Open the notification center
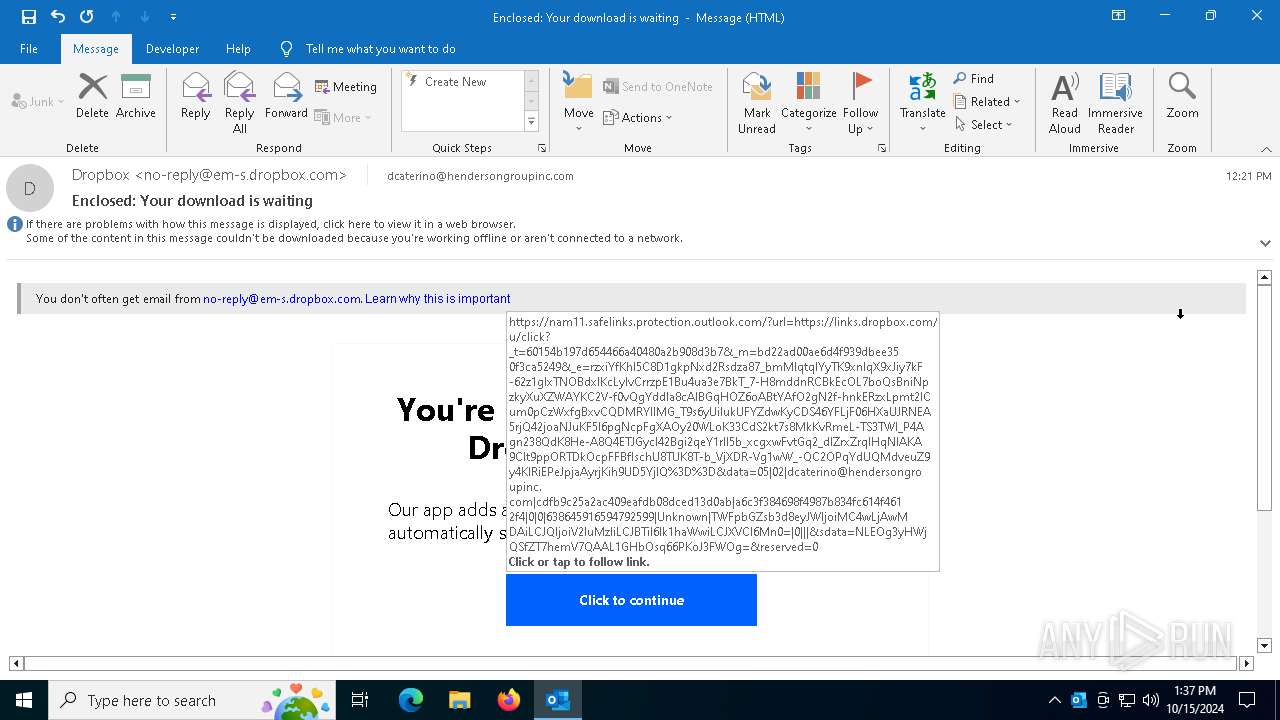This screenshot has height=720, width=1280. (x=1247, y=700)
